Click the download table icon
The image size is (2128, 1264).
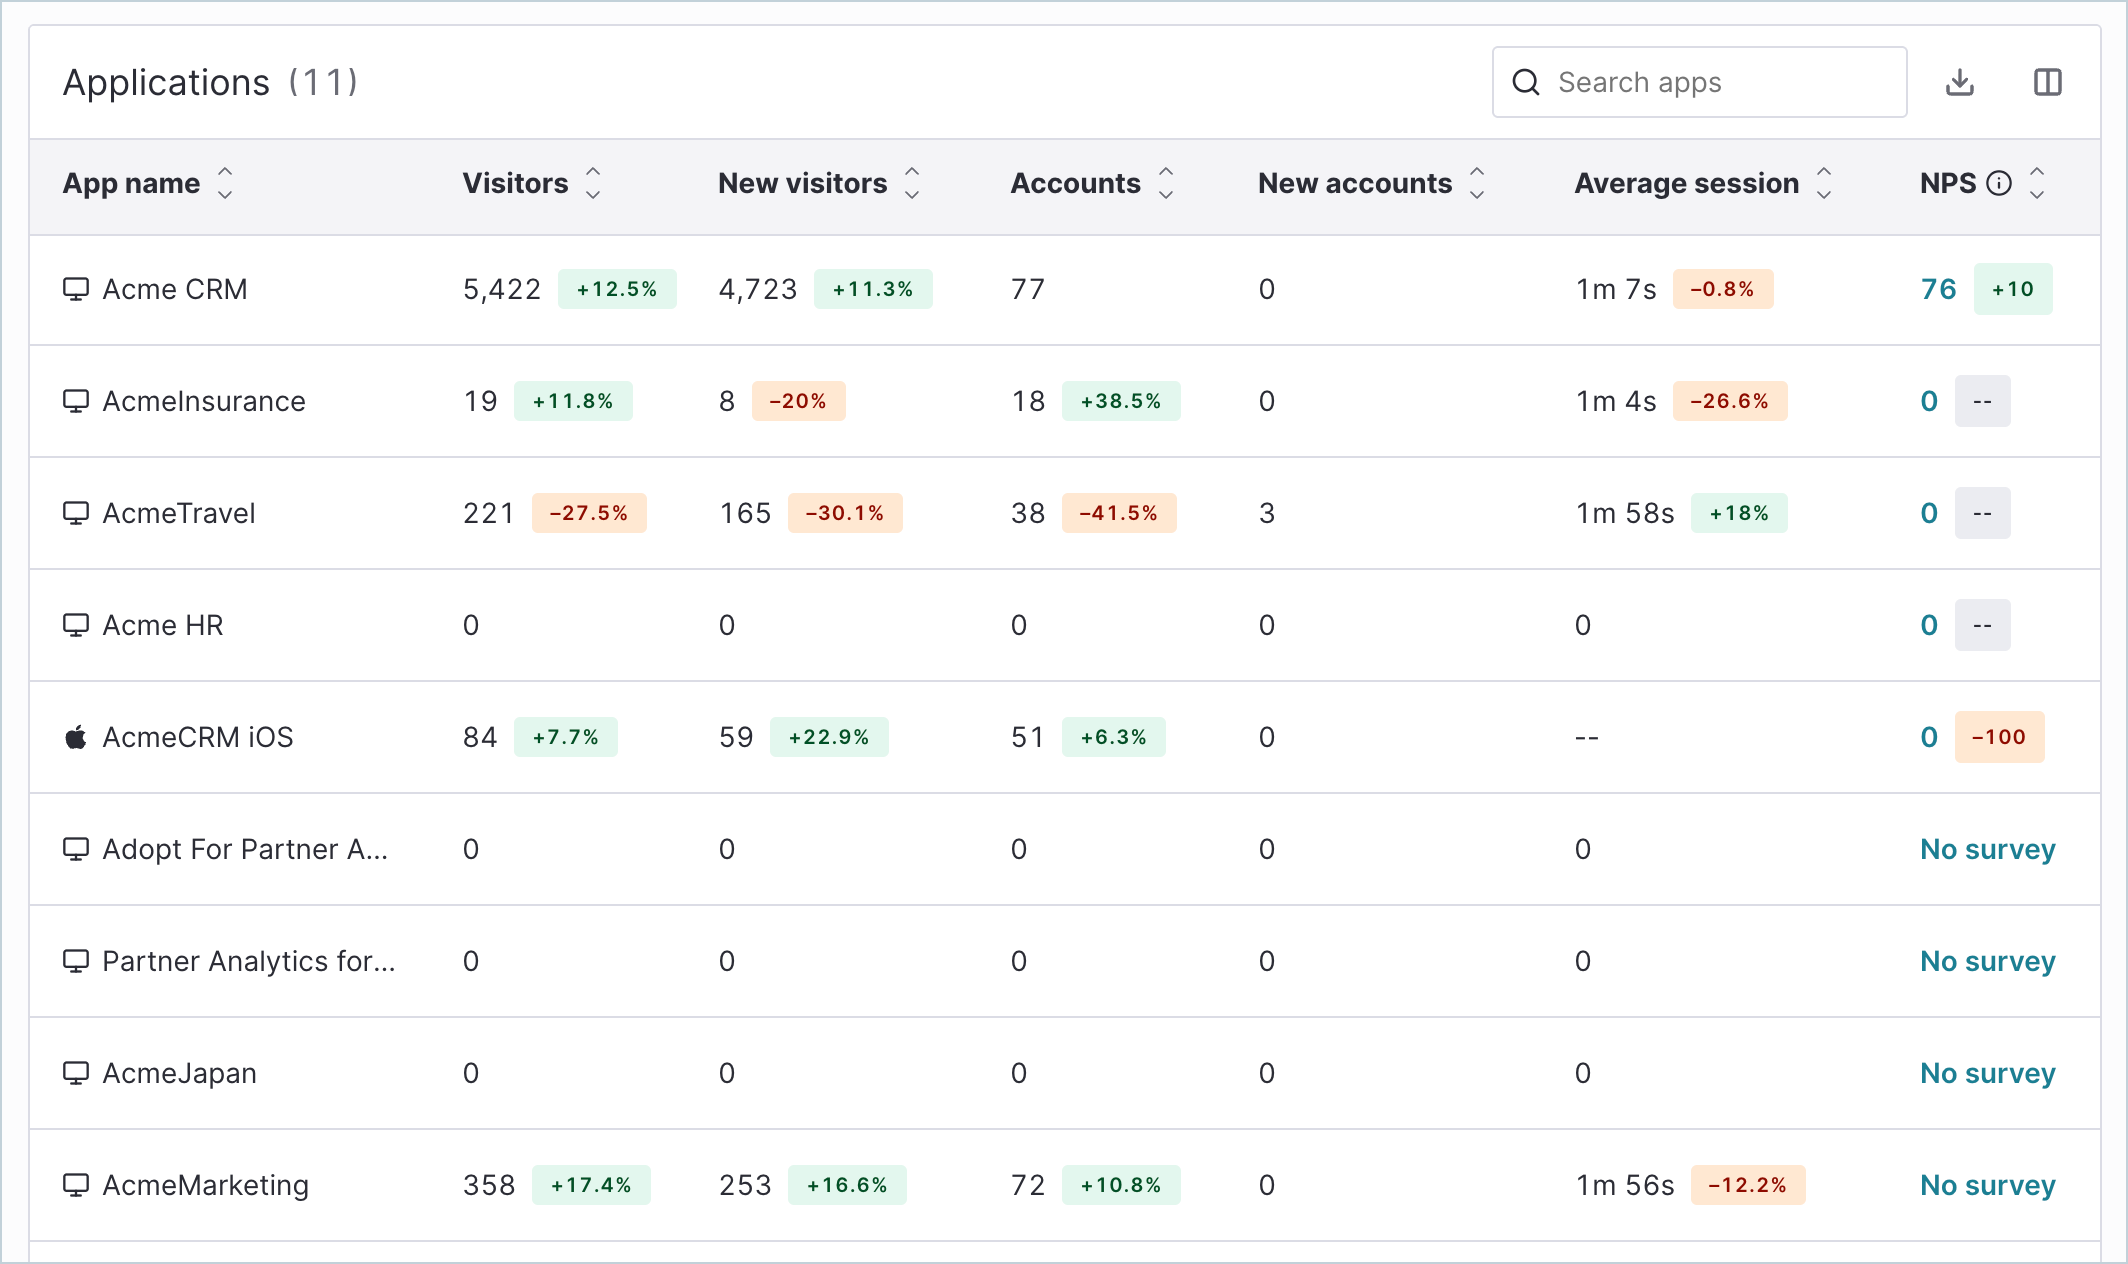pos(1960,82)
